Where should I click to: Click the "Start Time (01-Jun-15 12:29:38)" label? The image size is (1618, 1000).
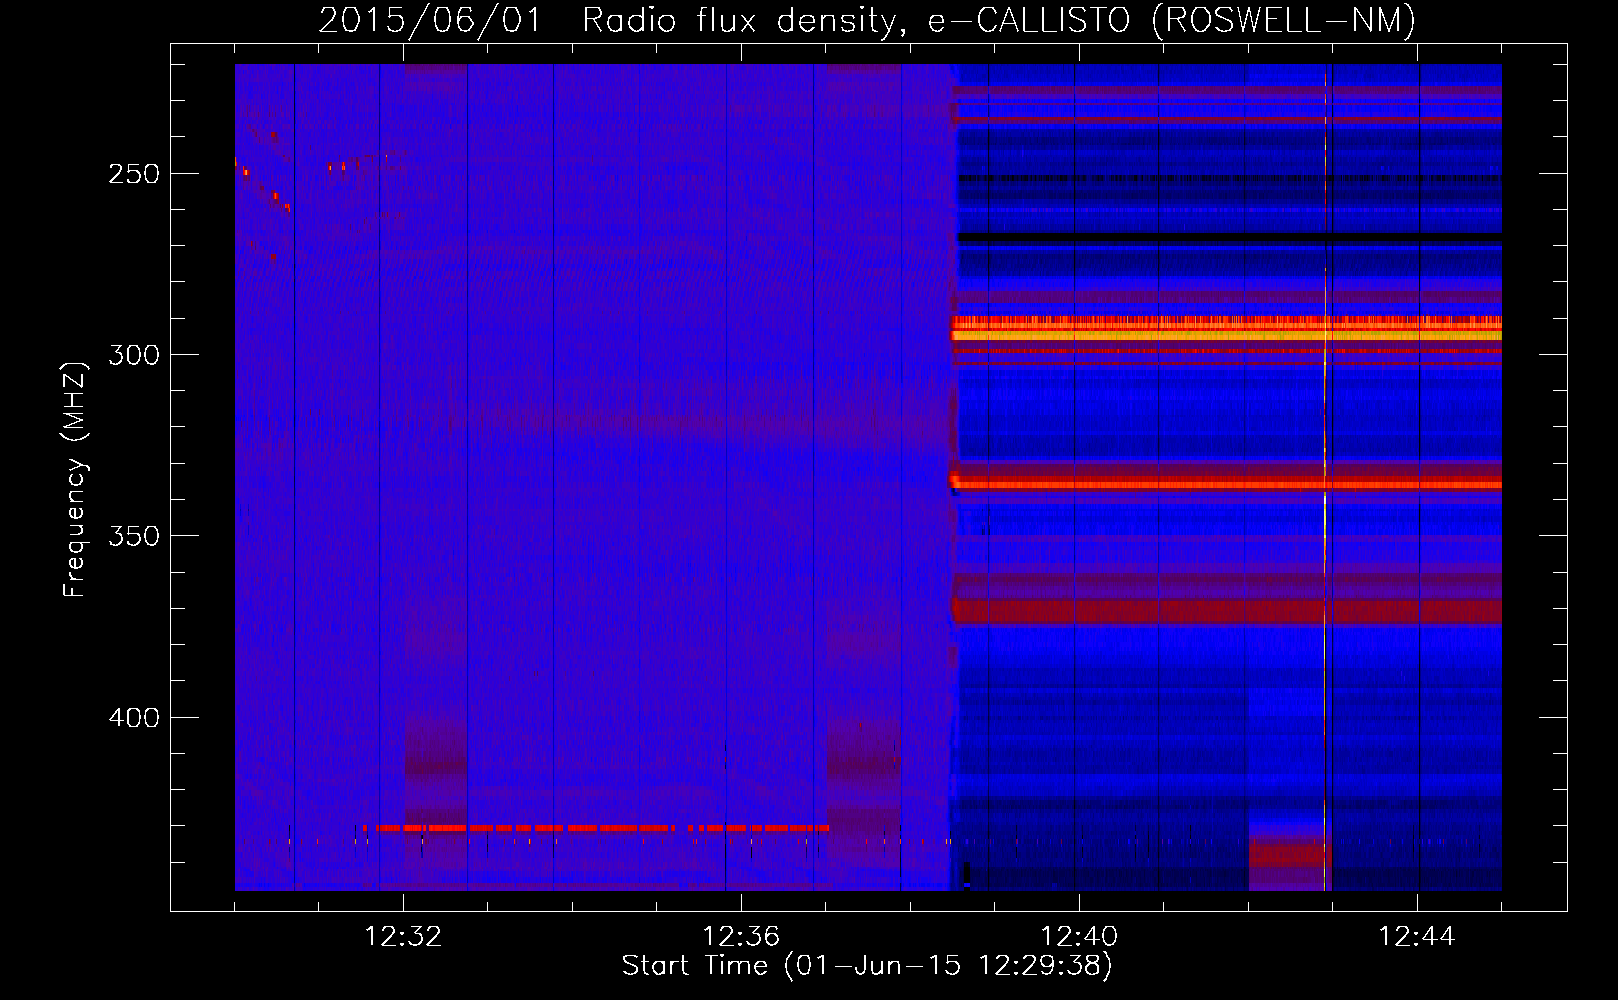(x=867, y=966)
